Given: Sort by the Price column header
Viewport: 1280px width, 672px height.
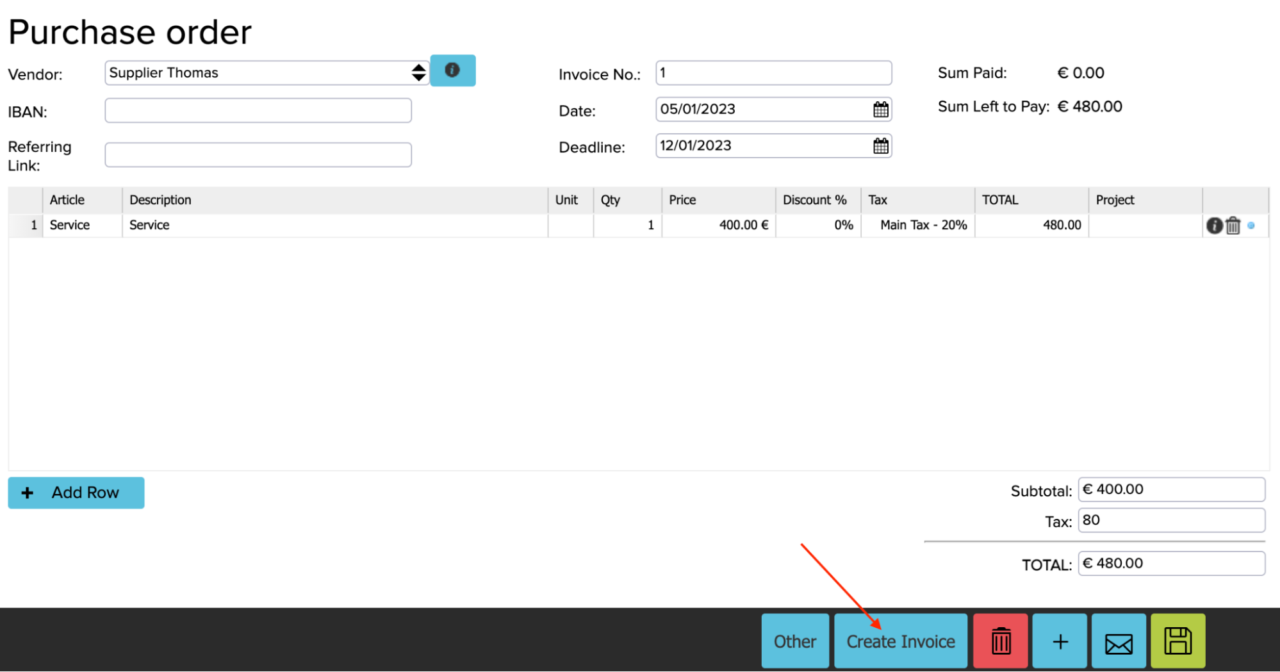Looking at the screenshot, I should (682, 200).
